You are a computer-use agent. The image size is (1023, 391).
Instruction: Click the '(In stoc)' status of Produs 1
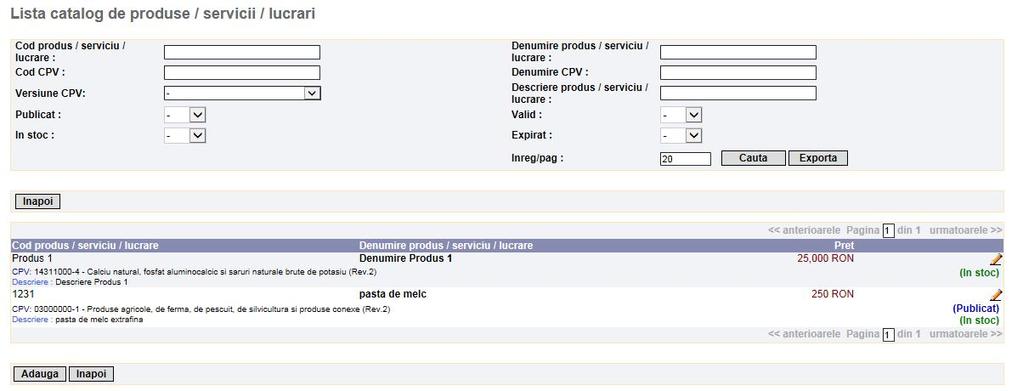(979, 272)
